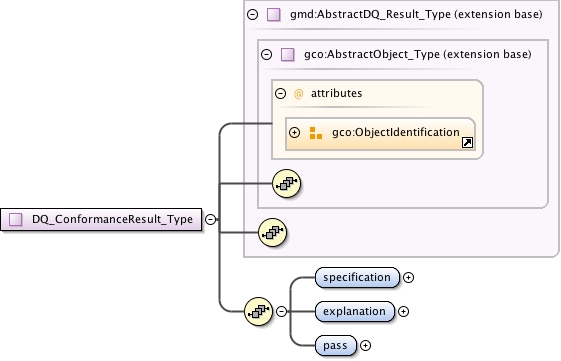Expand the specification element
Image resolution: width=561 pixels, height=361 pixels.
(408, 277)
